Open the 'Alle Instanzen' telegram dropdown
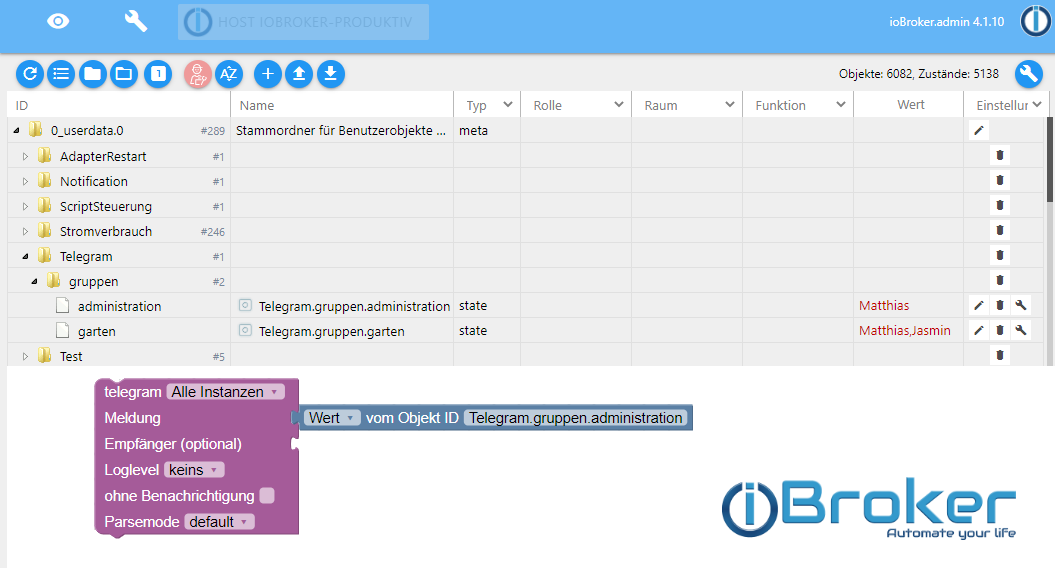This screenshot has width=1055, height=568. [226, 392]
